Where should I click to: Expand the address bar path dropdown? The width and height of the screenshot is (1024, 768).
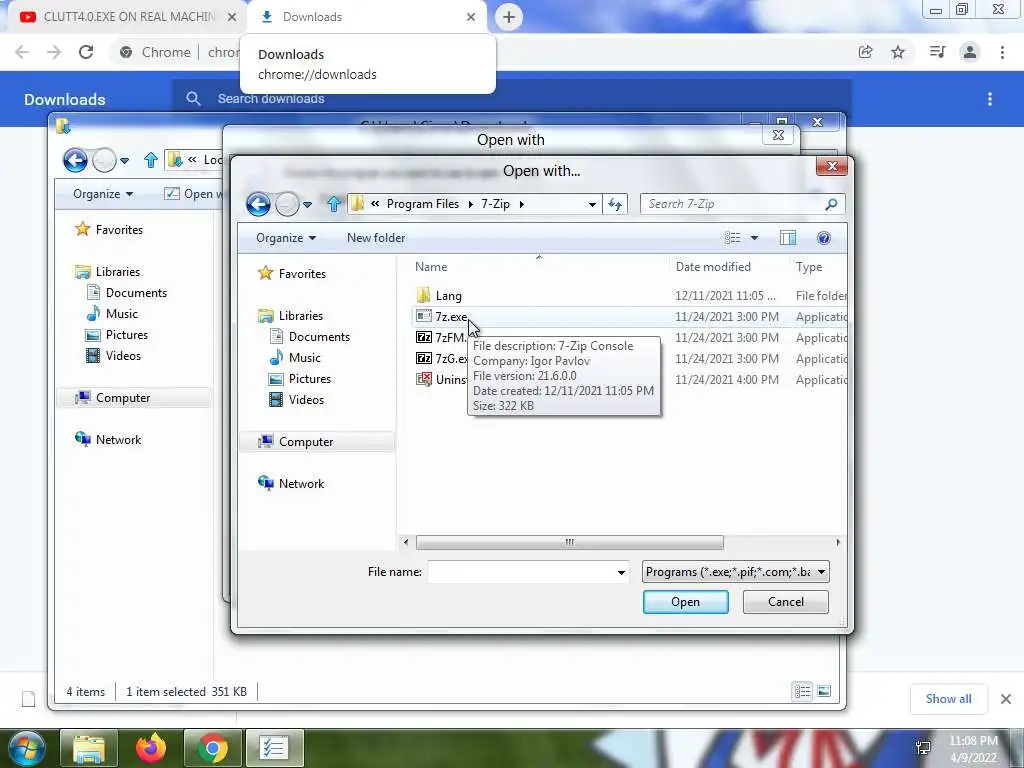point(592,204)
